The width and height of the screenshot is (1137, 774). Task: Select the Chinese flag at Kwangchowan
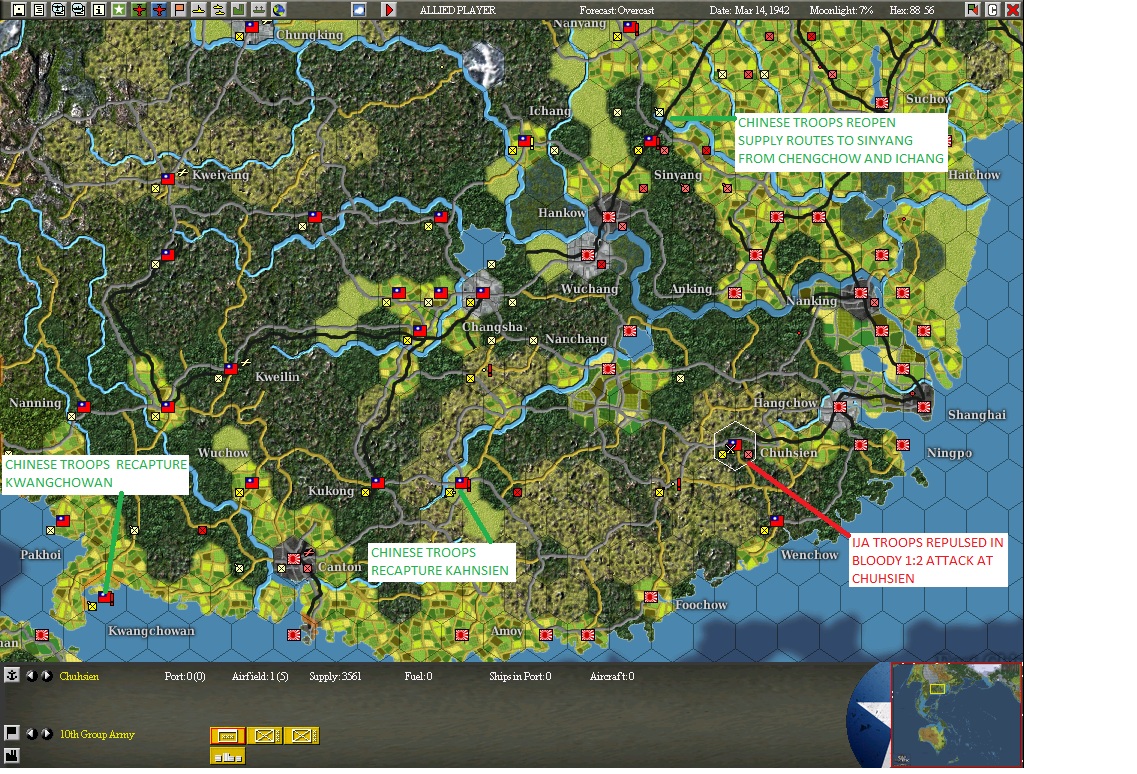105,597
